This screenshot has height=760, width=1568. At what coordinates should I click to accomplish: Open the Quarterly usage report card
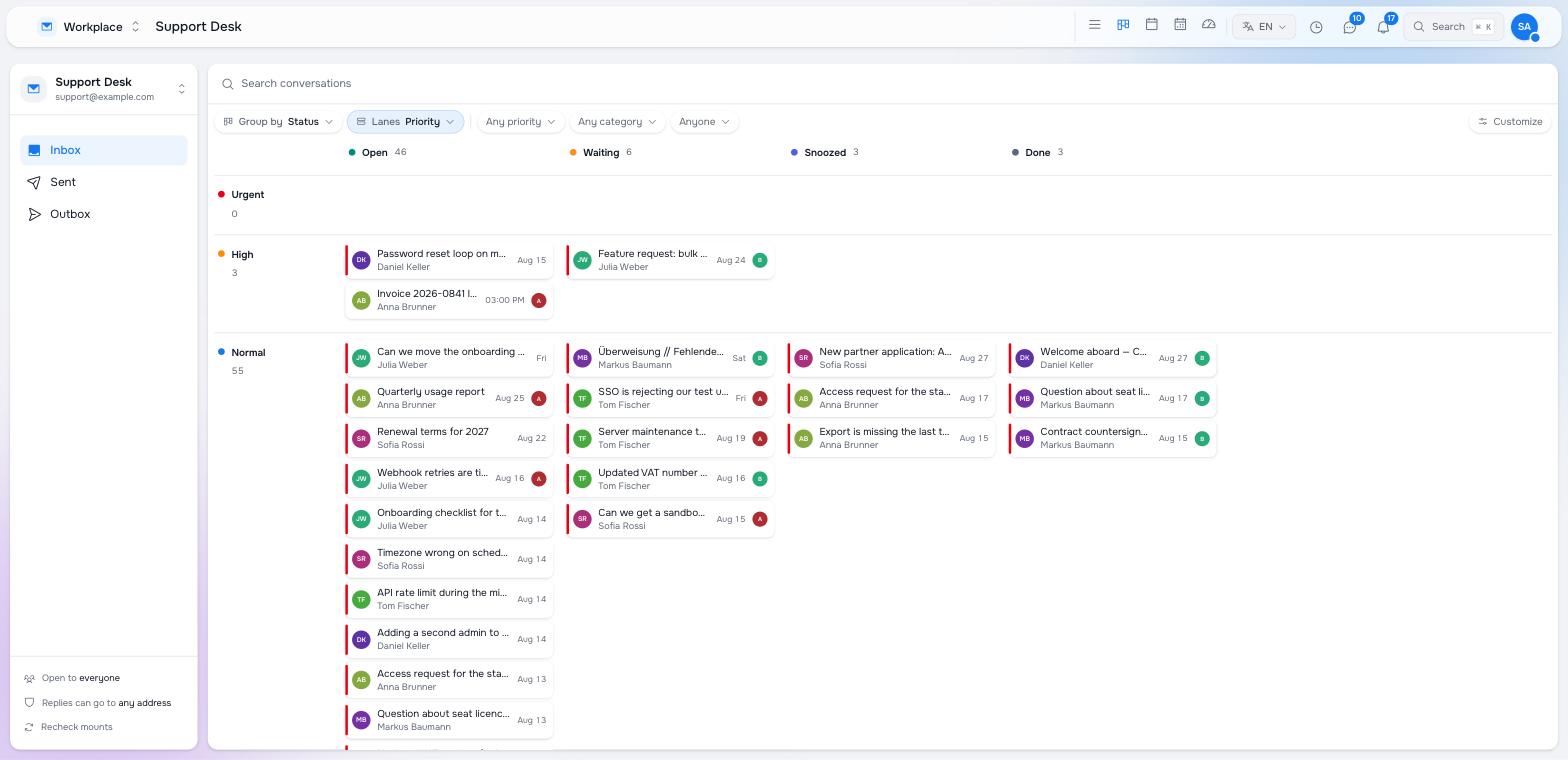click(449, 398)
